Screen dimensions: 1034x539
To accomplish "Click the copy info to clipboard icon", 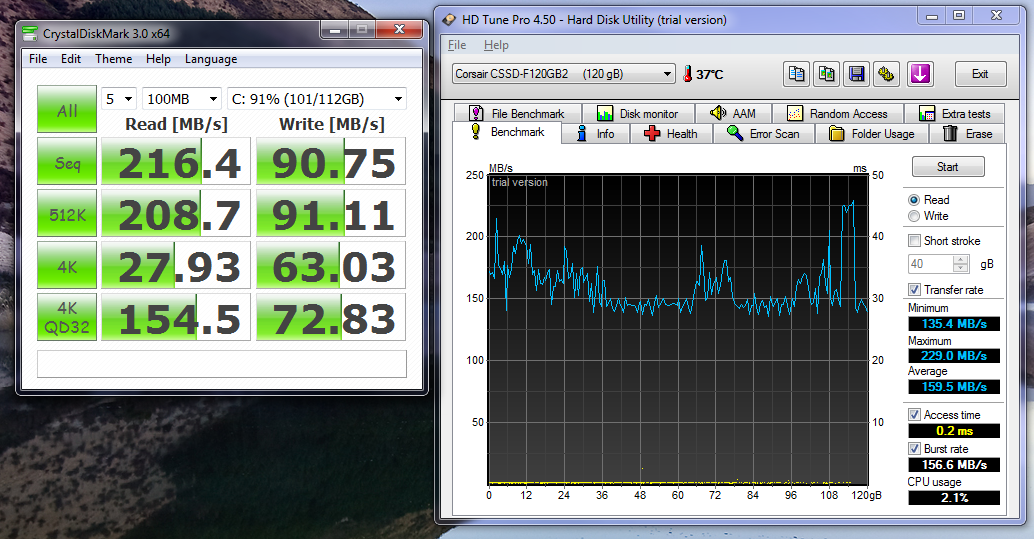I will click(x=796, y=74).
